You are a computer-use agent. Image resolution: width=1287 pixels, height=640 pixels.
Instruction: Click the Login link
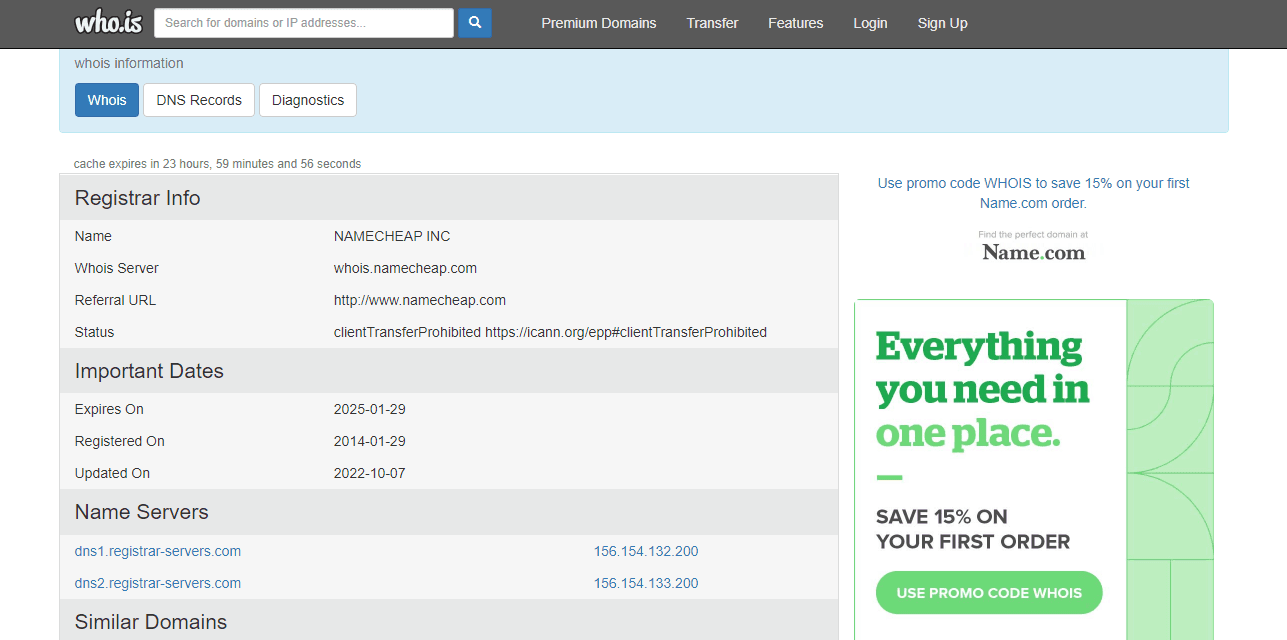point(870,23)
